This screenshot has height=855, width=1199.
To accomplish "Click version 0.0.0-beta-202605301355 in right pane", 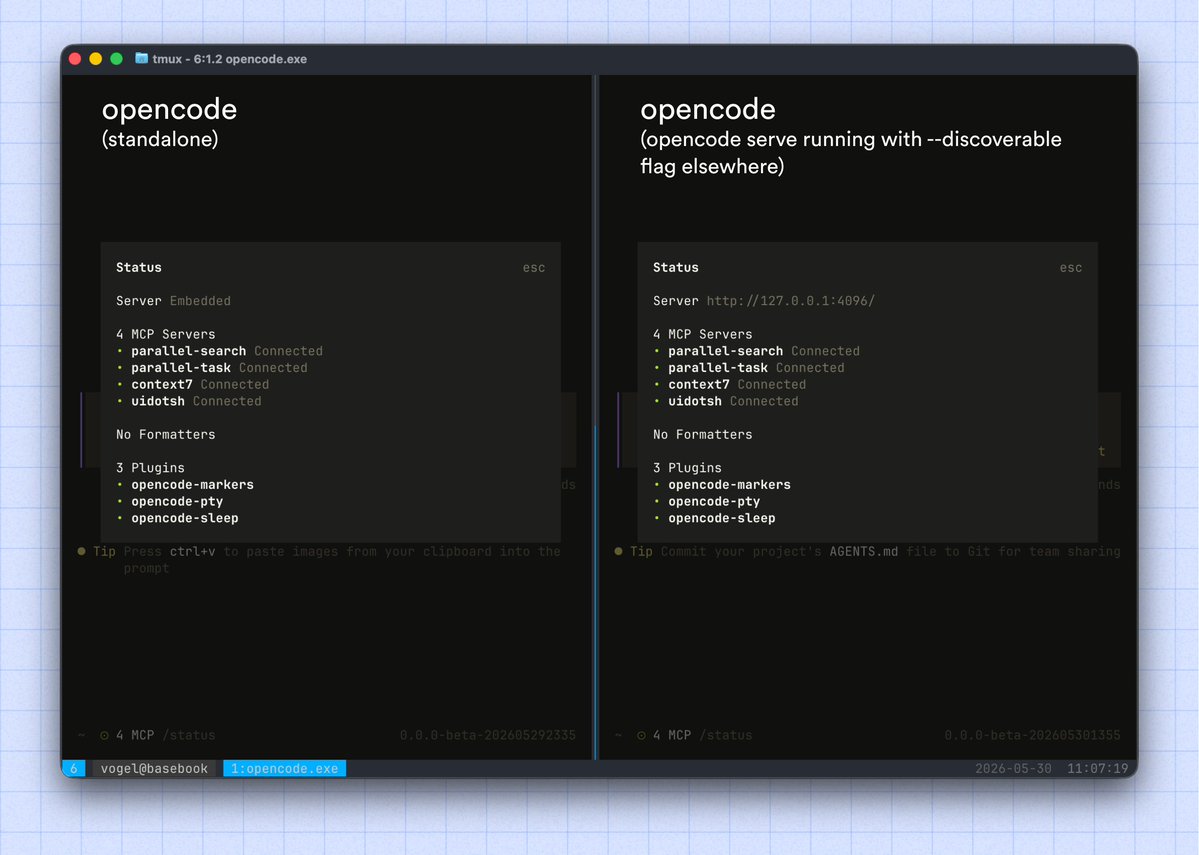I will click(x=1032, y=736).
